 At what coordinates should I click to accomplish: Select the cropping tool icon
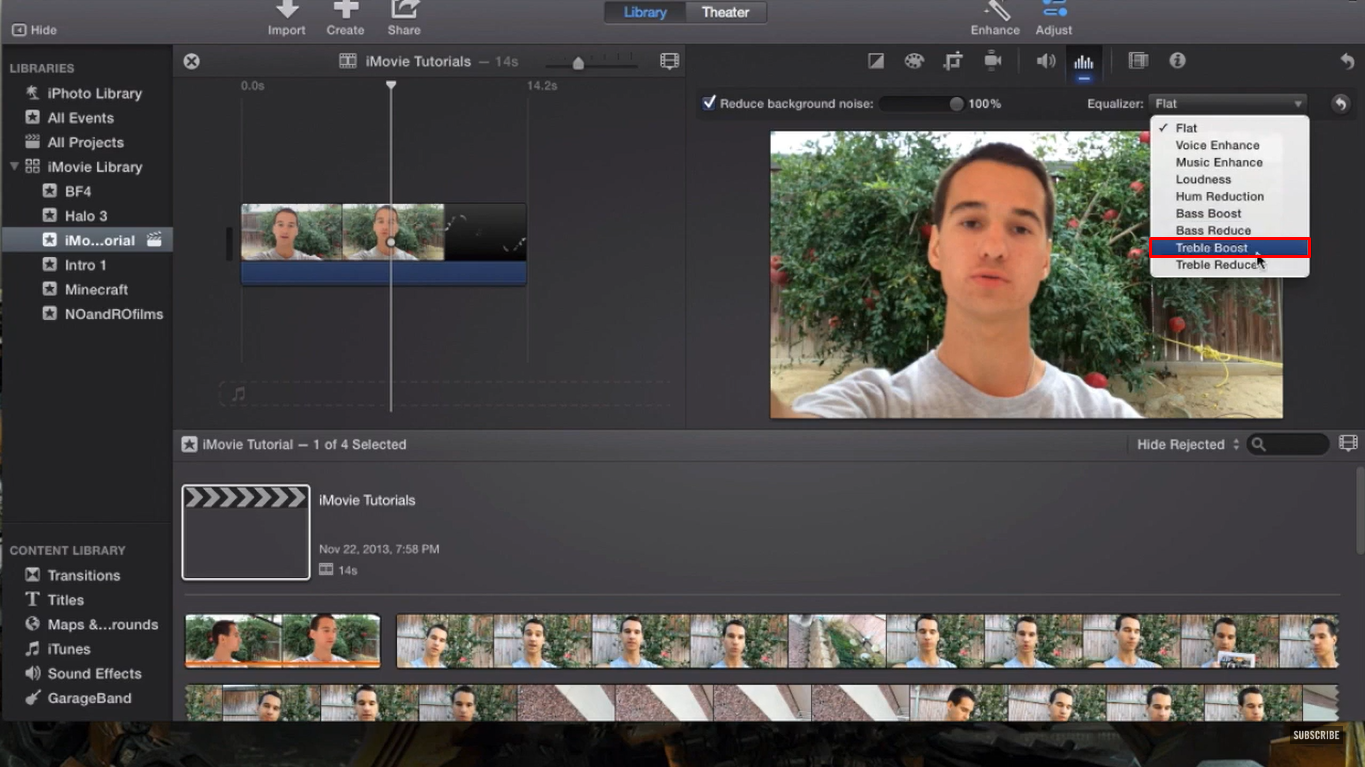click(x=953, y=61)
